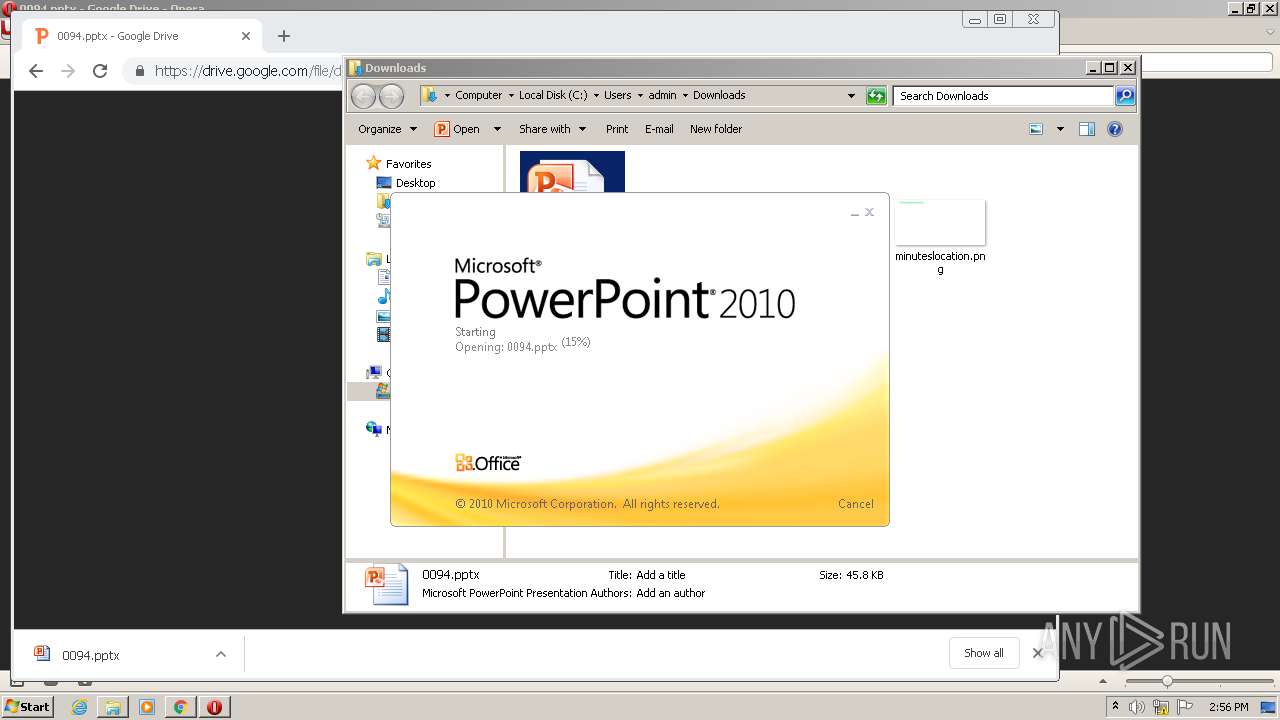Image resolution: width=1280 pixels, height=720 pixels.
Task: Expand breadcrumb arrow between admin and Downloads
Action: pyautogui.click(x=685, y=96)
